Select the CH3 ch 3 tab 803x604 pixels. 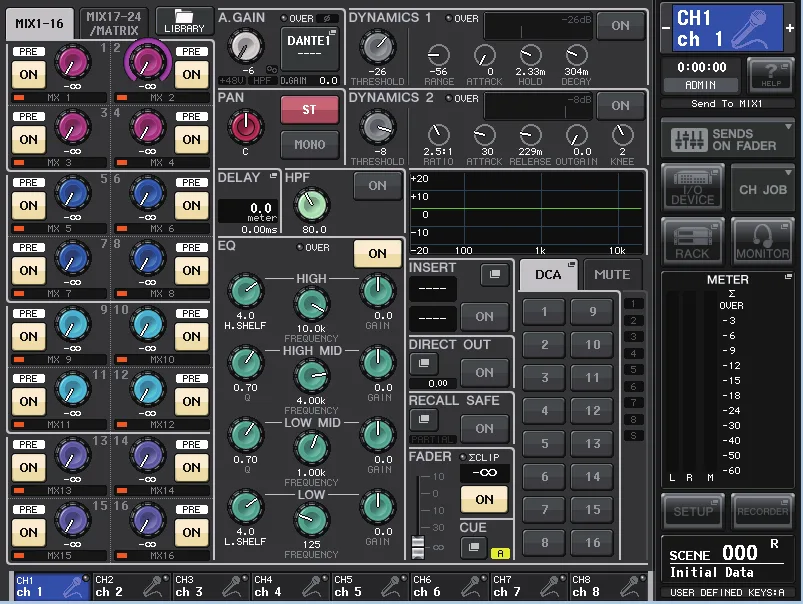[211, 586]
